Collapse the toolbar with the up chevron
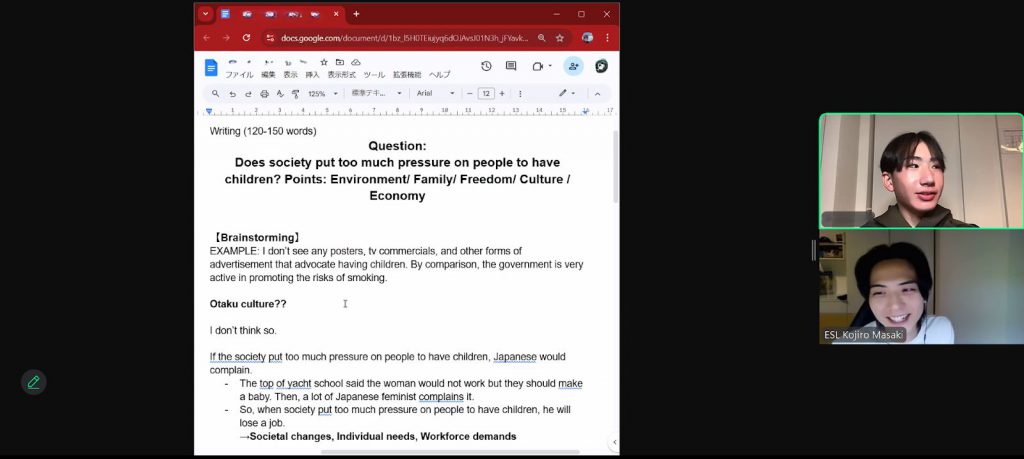This screenshot has width=1024, height=459. pos(598,94)
